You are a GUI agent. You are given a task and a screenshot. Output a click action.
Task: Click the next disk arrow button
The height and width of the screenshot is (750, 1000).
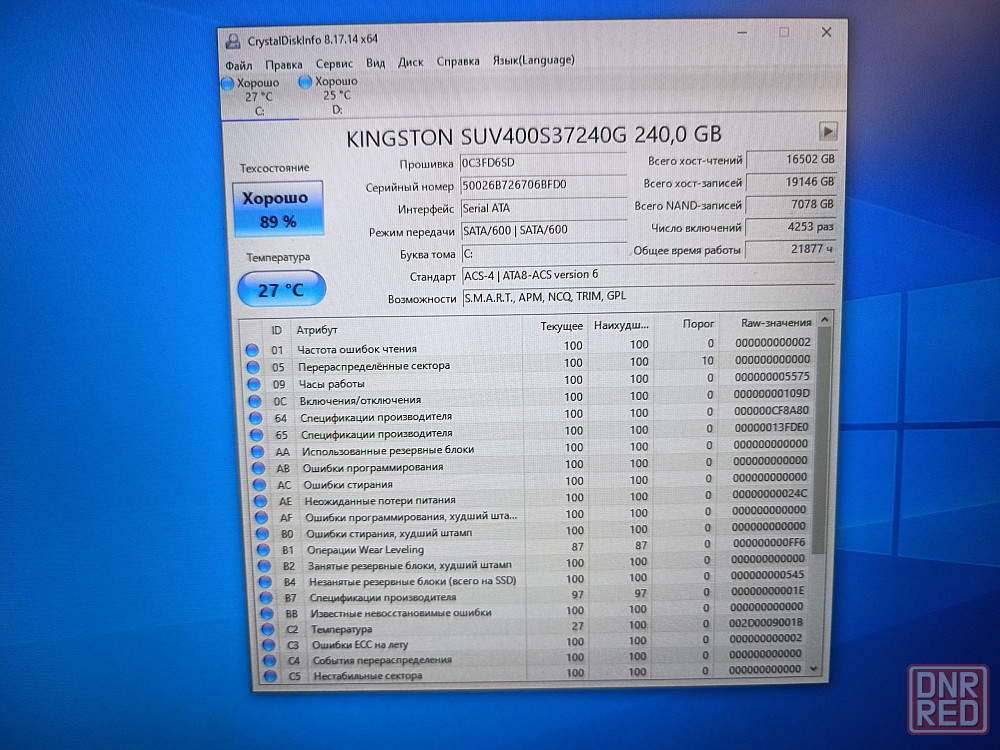coord(827,131)
